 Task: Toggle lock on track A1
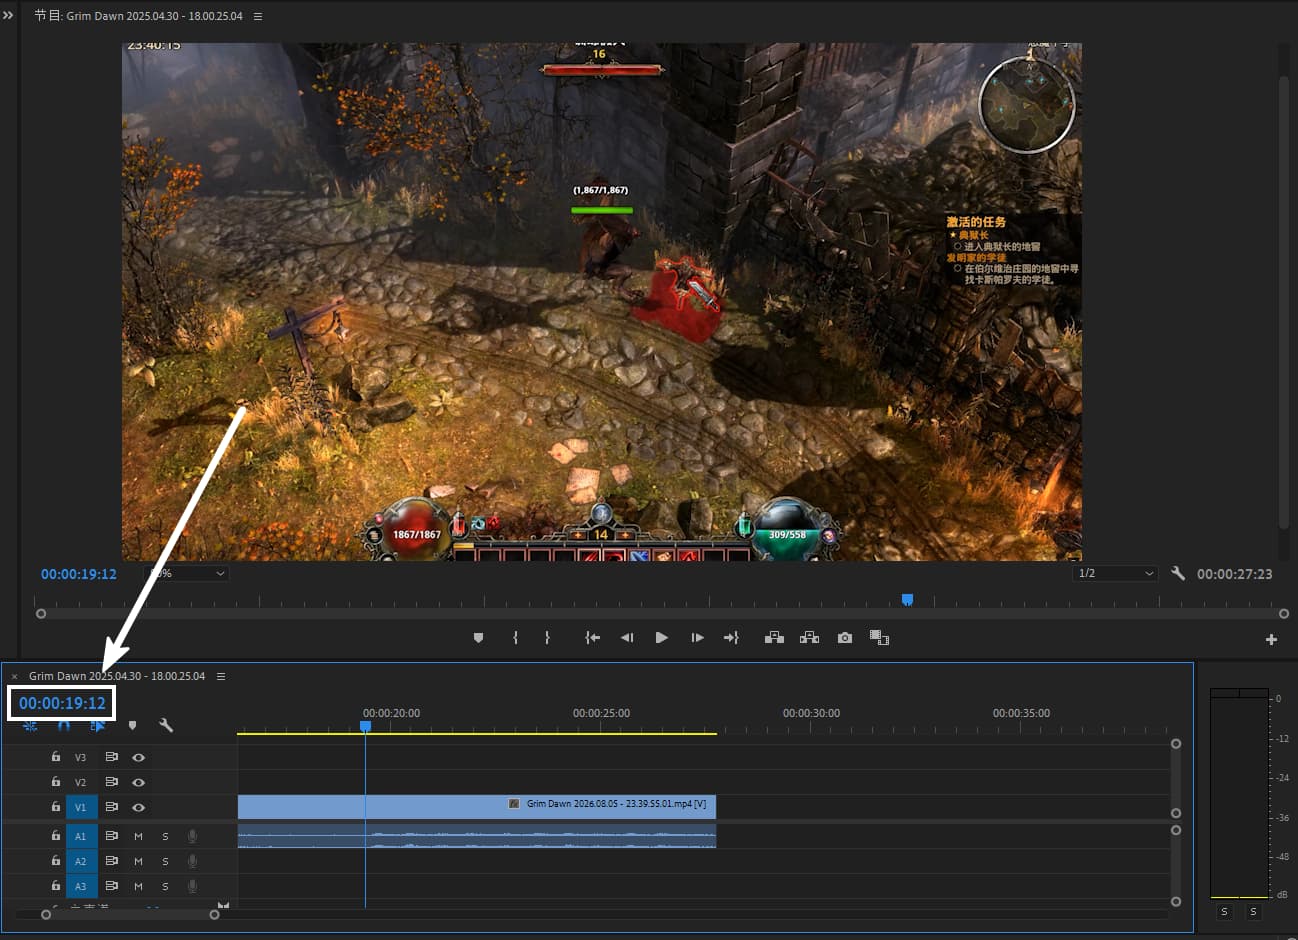pos(56,836)
